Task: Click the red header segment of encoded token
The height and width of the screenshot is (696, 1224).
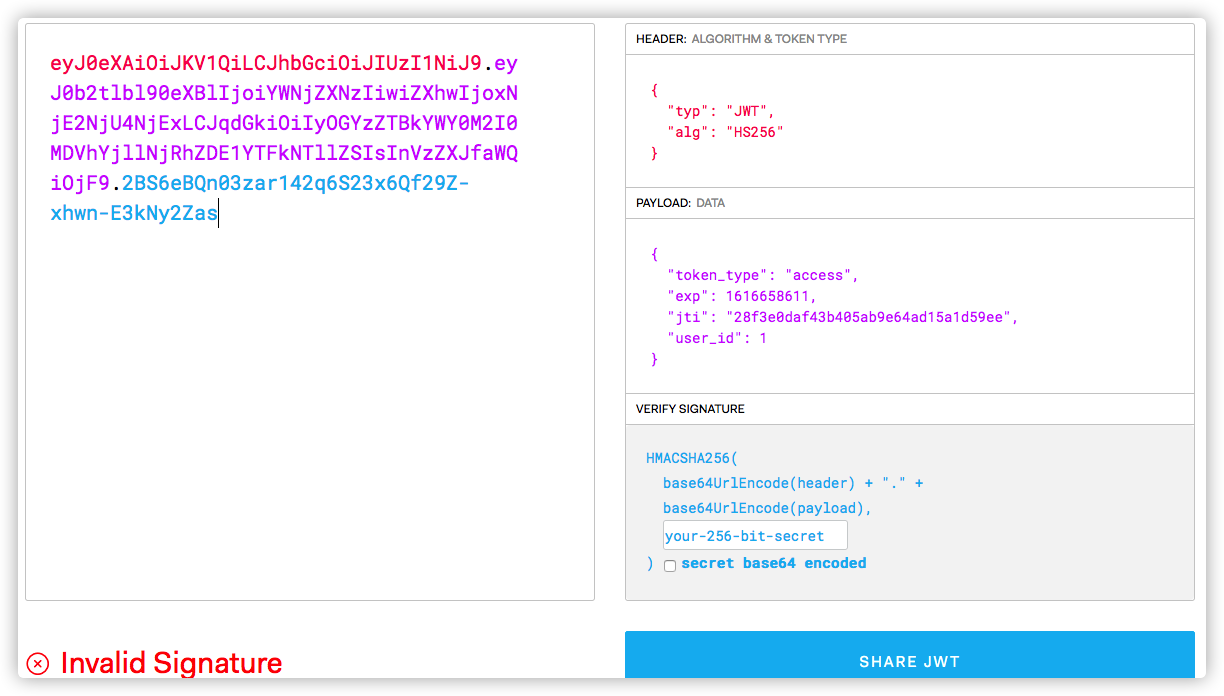Action: pos(265,64)
